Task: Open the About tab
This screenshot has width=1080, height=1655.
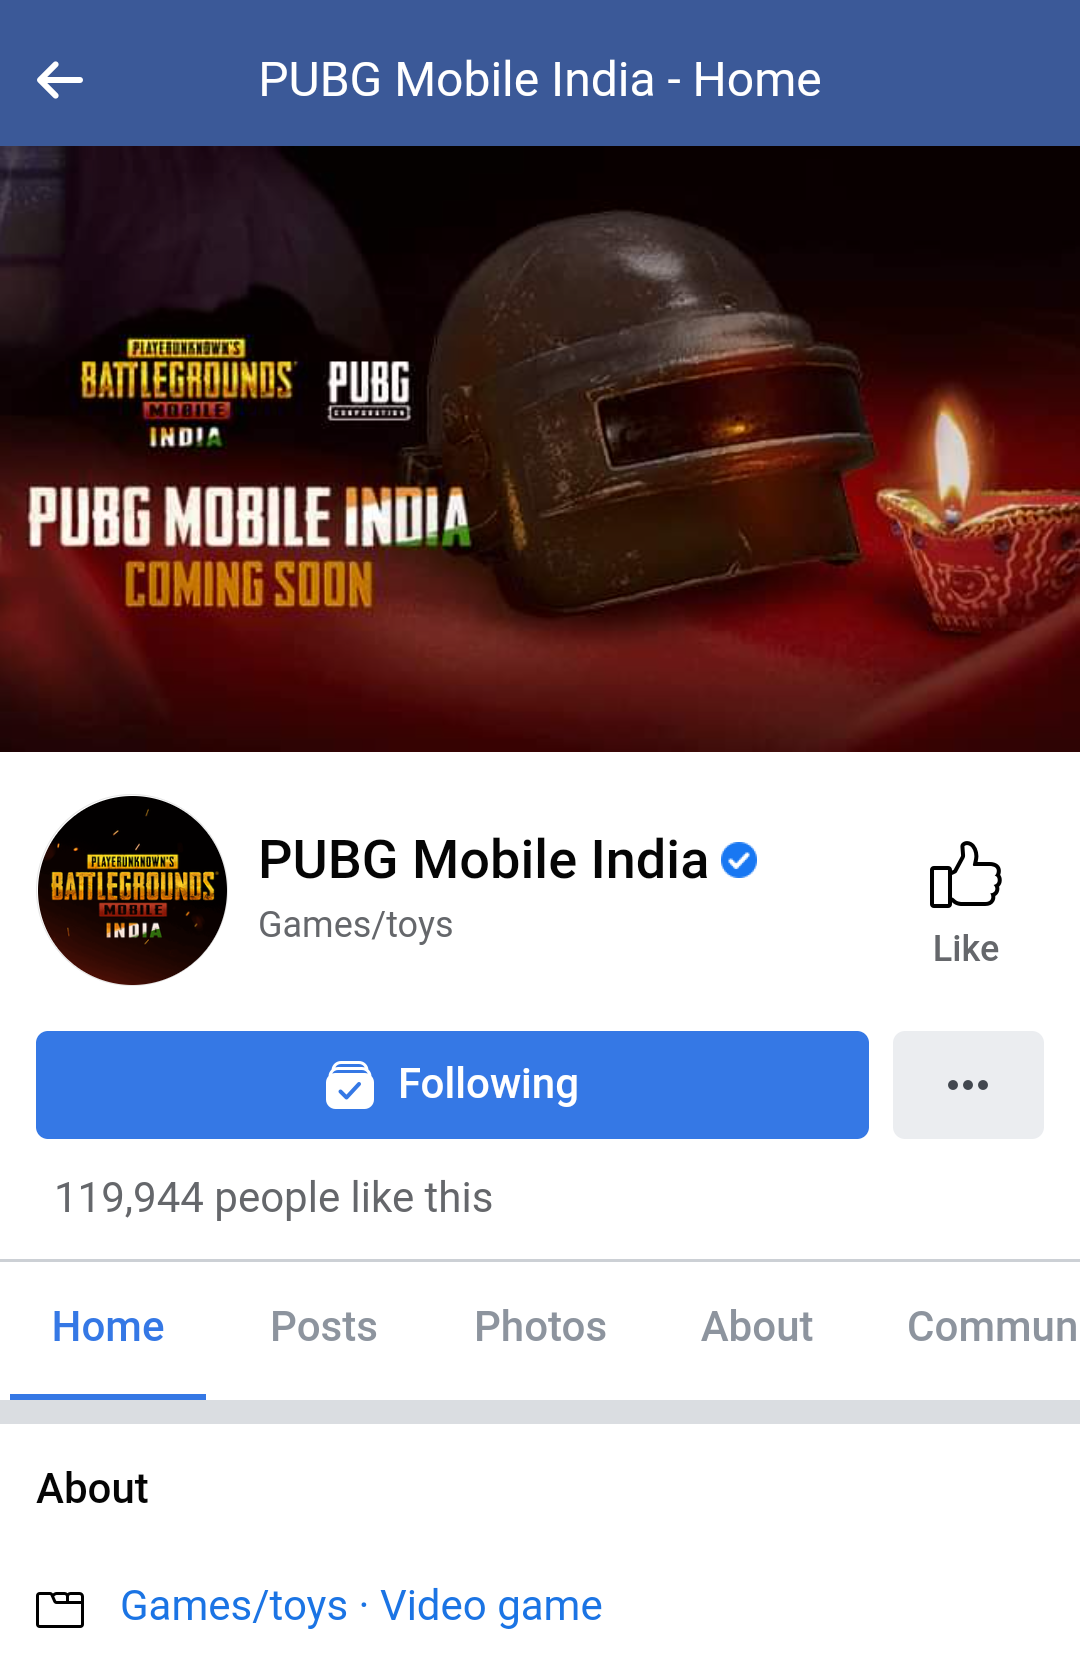Action: click(x=757, y=1327)
